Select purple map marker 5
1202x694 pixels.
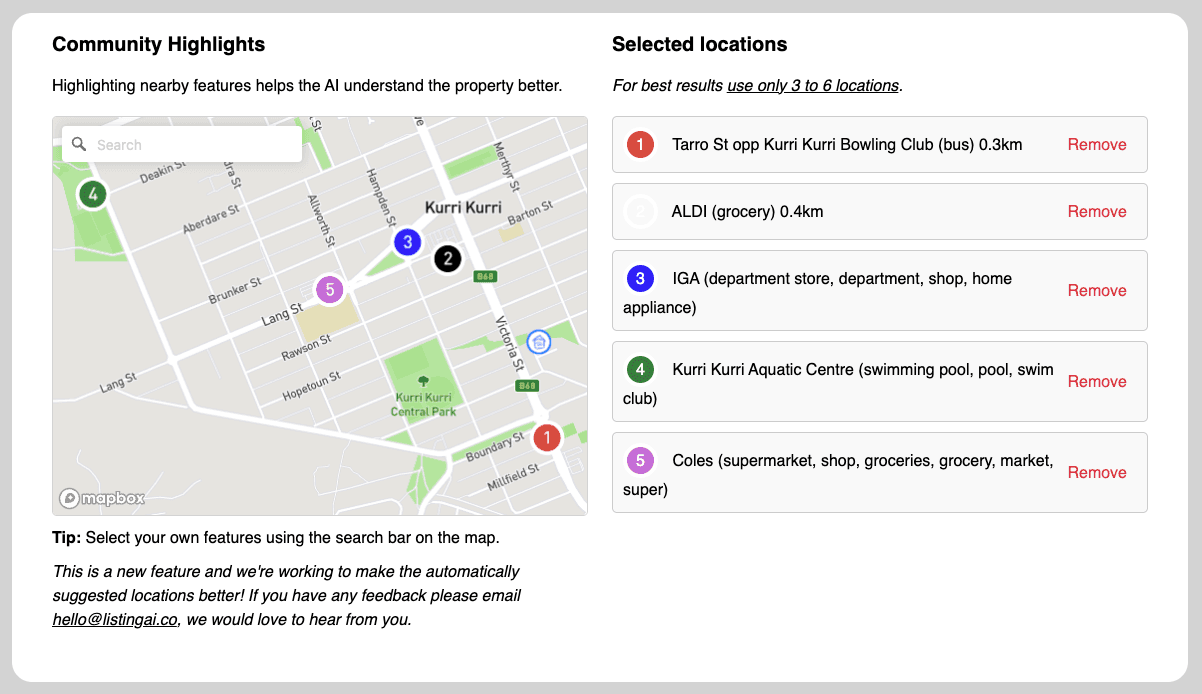[x=329, y=290]
